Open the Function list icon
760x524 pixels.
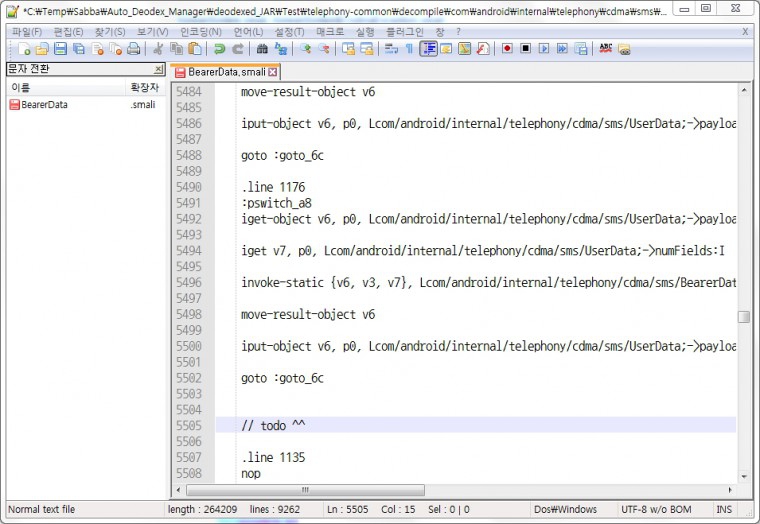483,48
